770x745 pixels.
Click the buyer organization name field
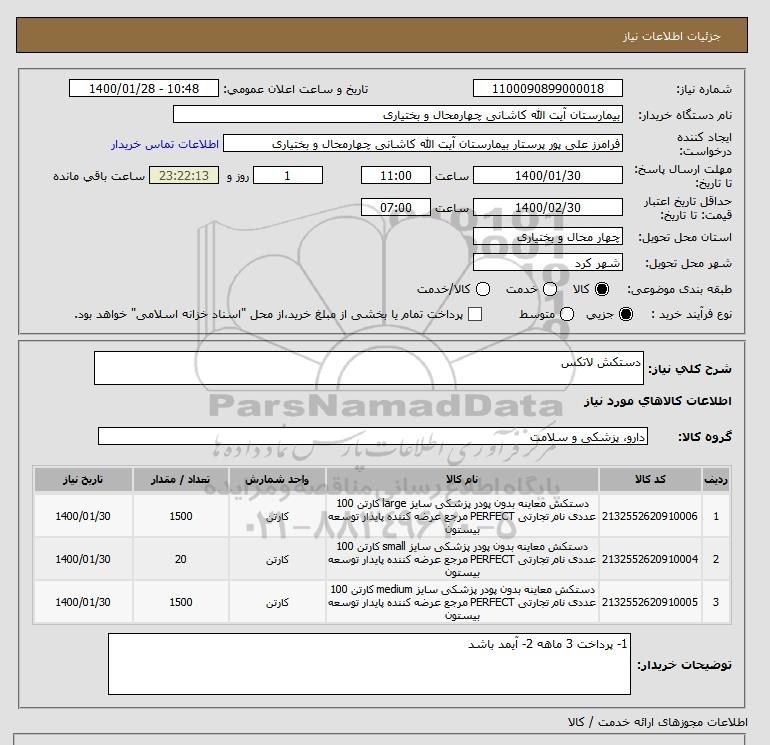398,114
